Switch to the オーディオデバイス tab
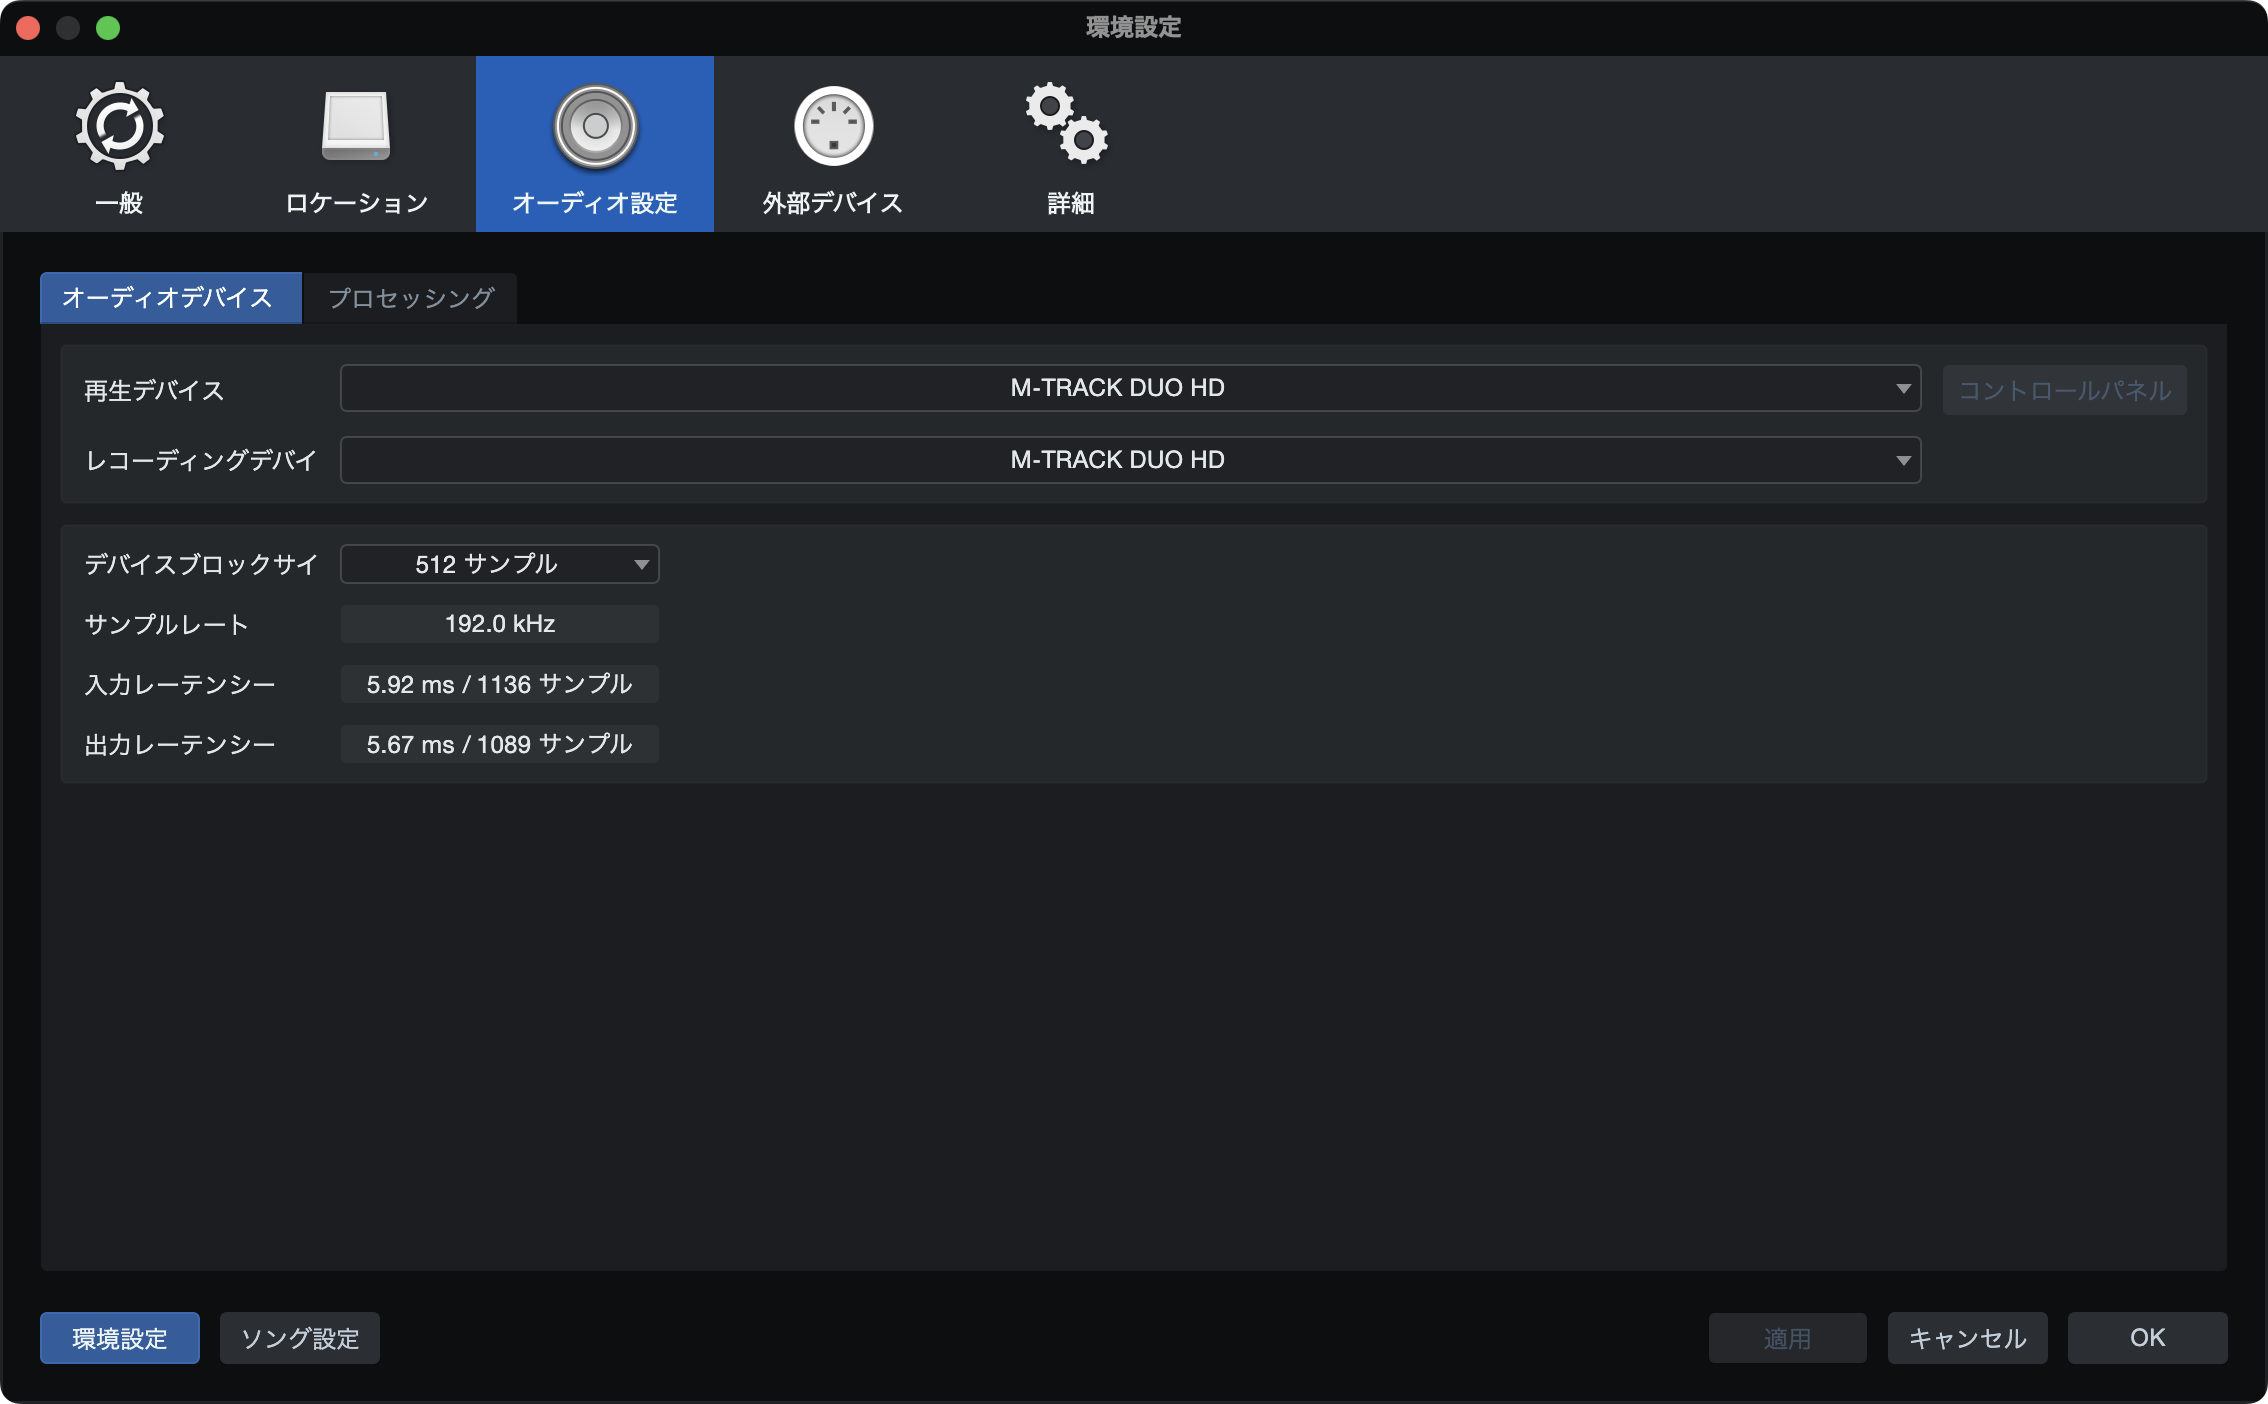Screen dimensions: 2268x1404 pos(171,298)
